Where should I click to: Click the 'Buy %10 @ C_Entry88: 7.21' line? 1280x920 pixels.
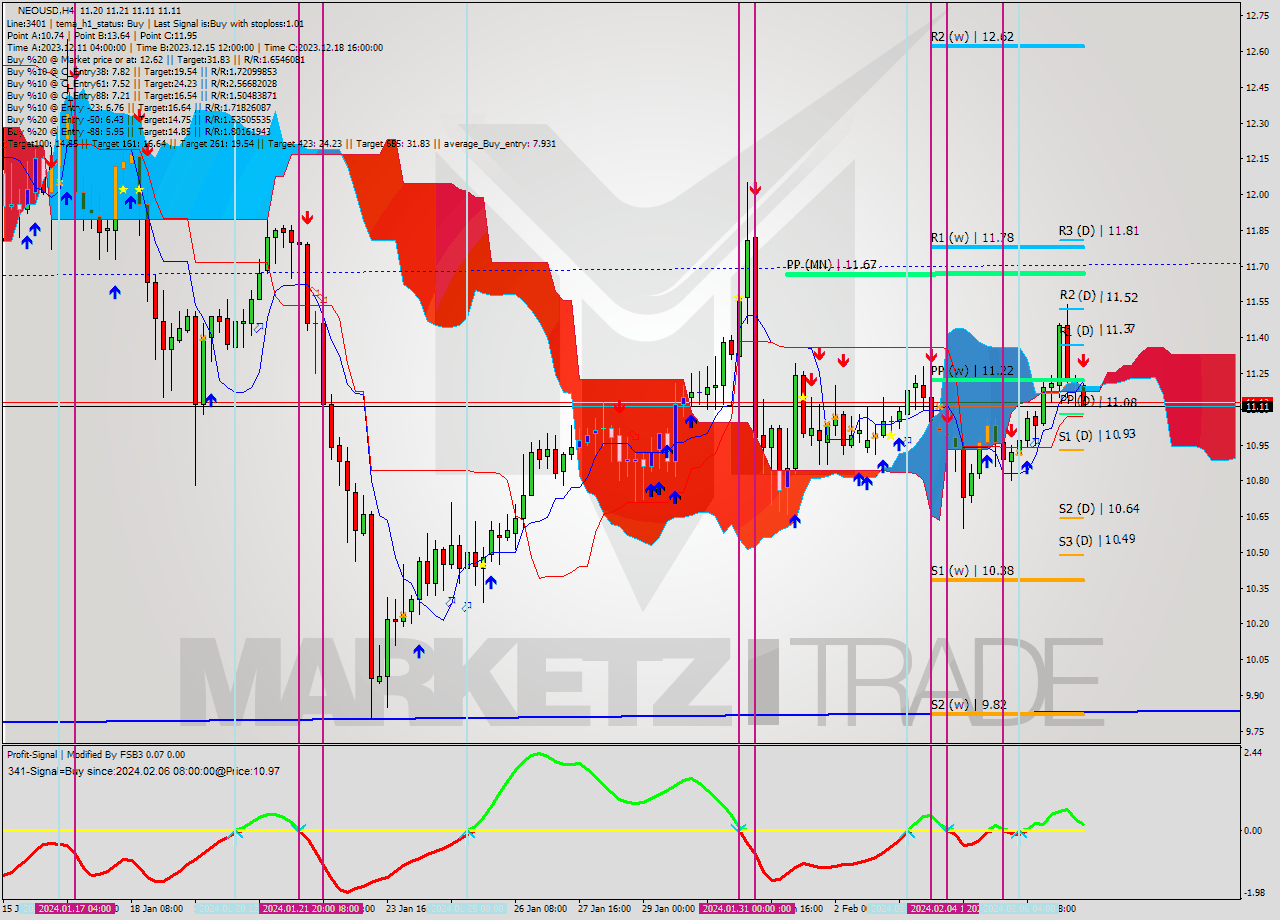(x=142, y=95)
